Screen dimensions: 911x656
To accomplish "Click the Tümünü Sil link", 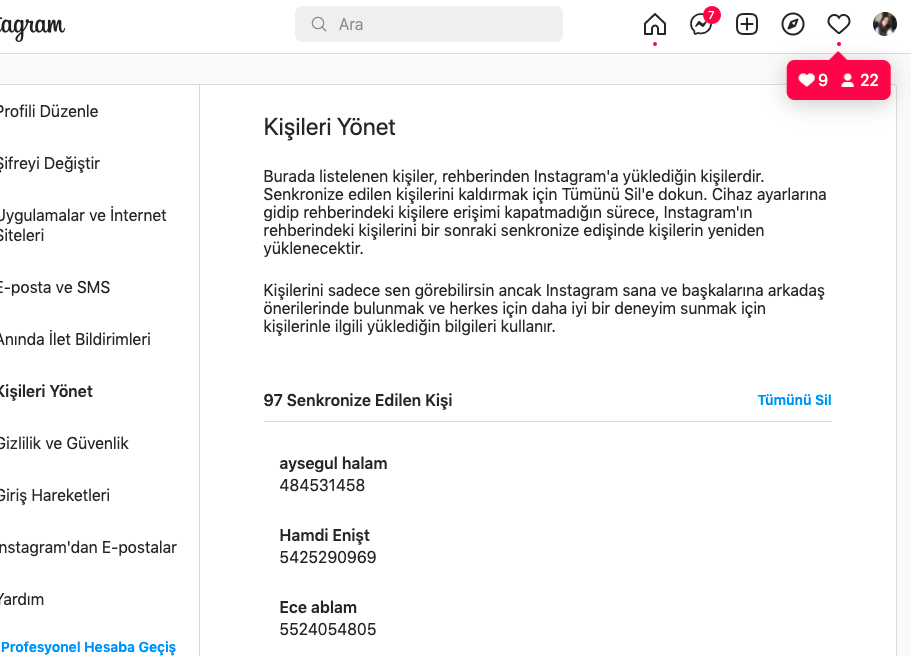I will [794, 400].
